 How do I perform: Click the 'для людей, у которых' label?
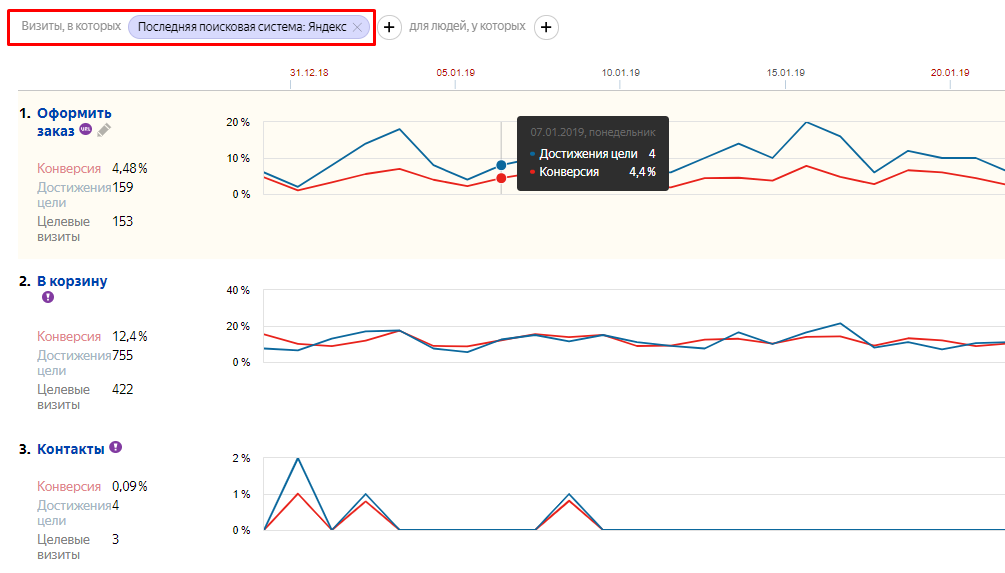467,27
